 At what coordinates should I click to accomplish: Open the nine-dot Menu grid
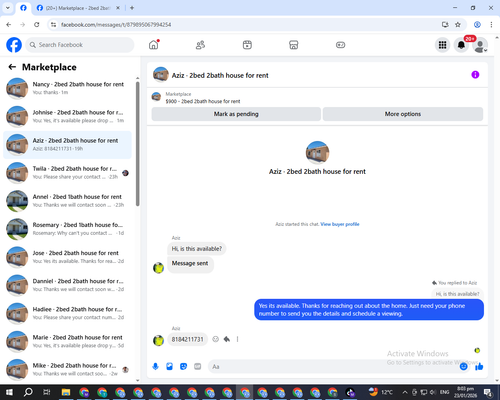click(x=442, y=45)
